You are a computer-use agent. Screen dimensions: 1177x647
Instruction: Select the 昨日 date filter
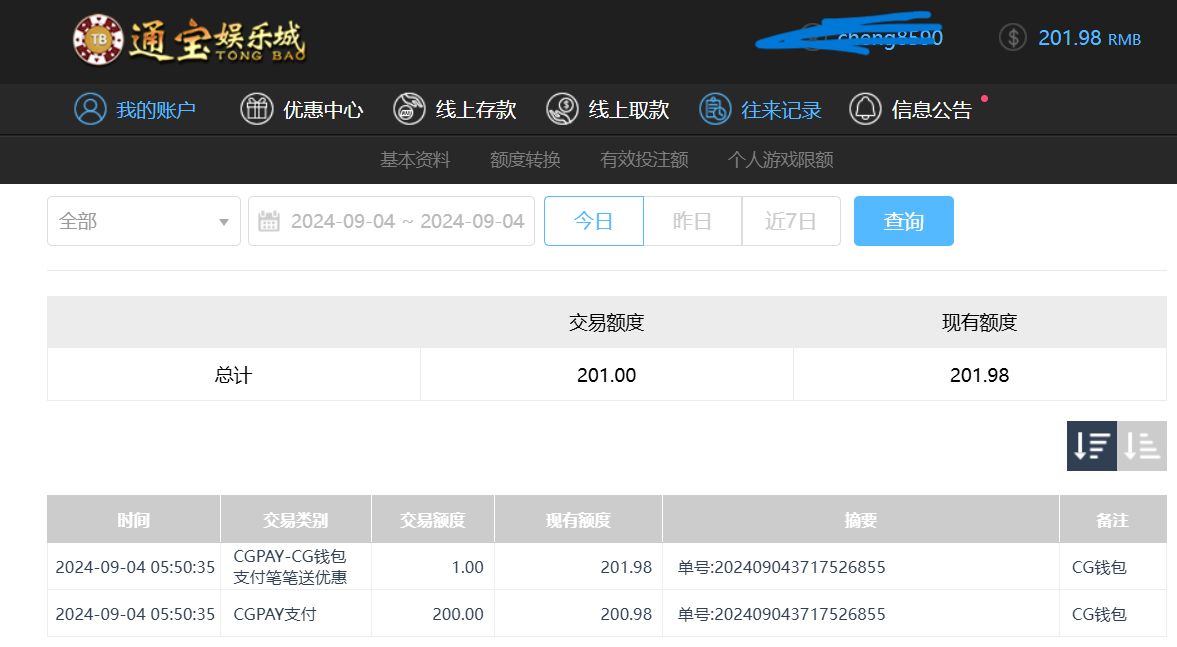(x=692, y=221)
